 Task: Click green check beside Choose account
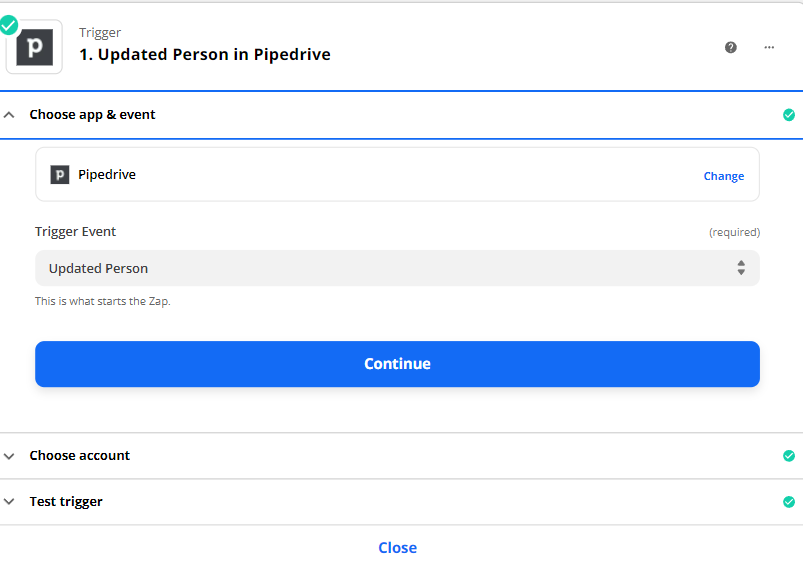pyautogui.click(x=788, y=456)
